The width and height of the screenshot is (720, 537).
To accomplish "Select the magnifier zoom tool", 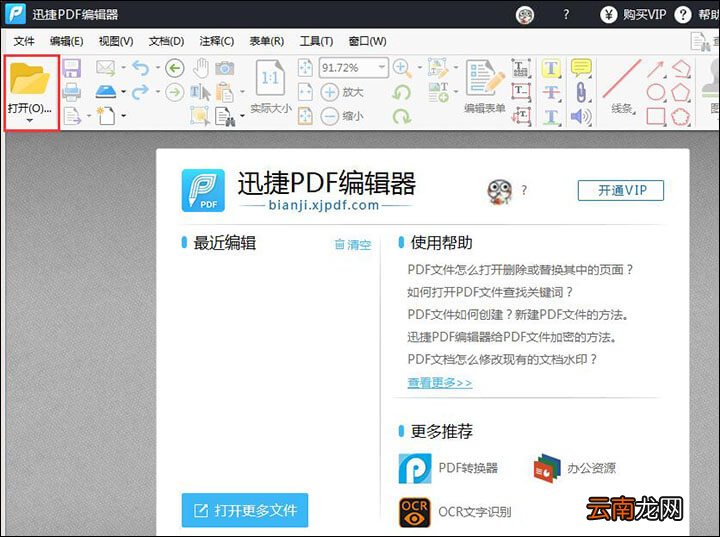I will 402,68.
